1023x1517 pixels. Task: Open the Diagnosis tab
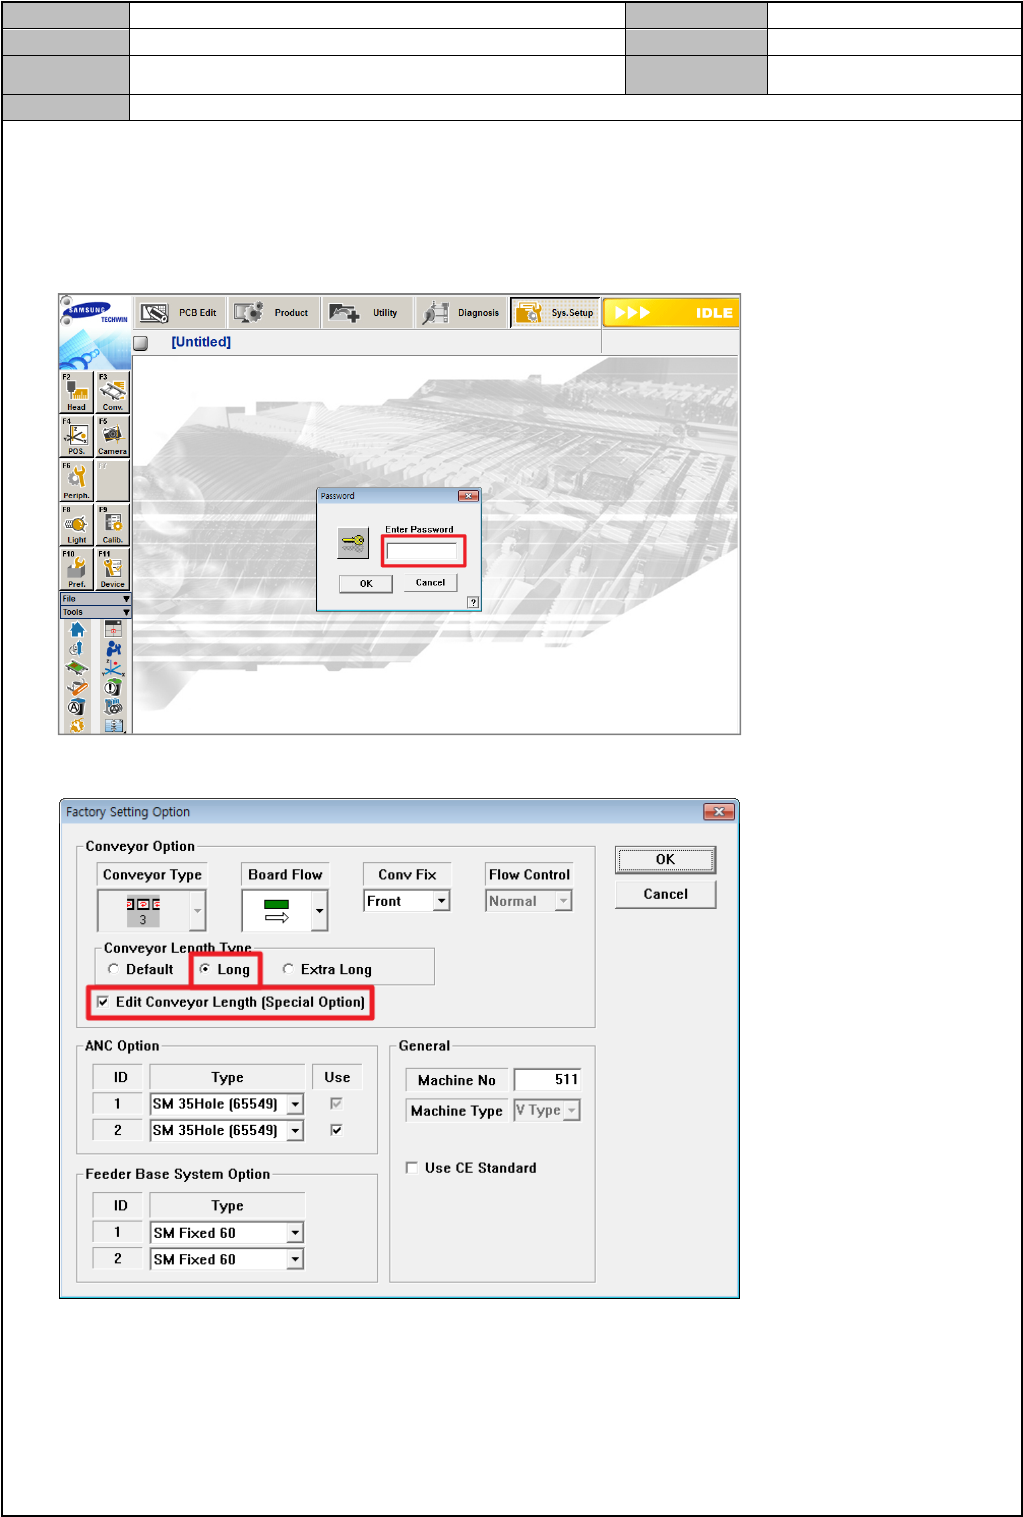(462, 313)
